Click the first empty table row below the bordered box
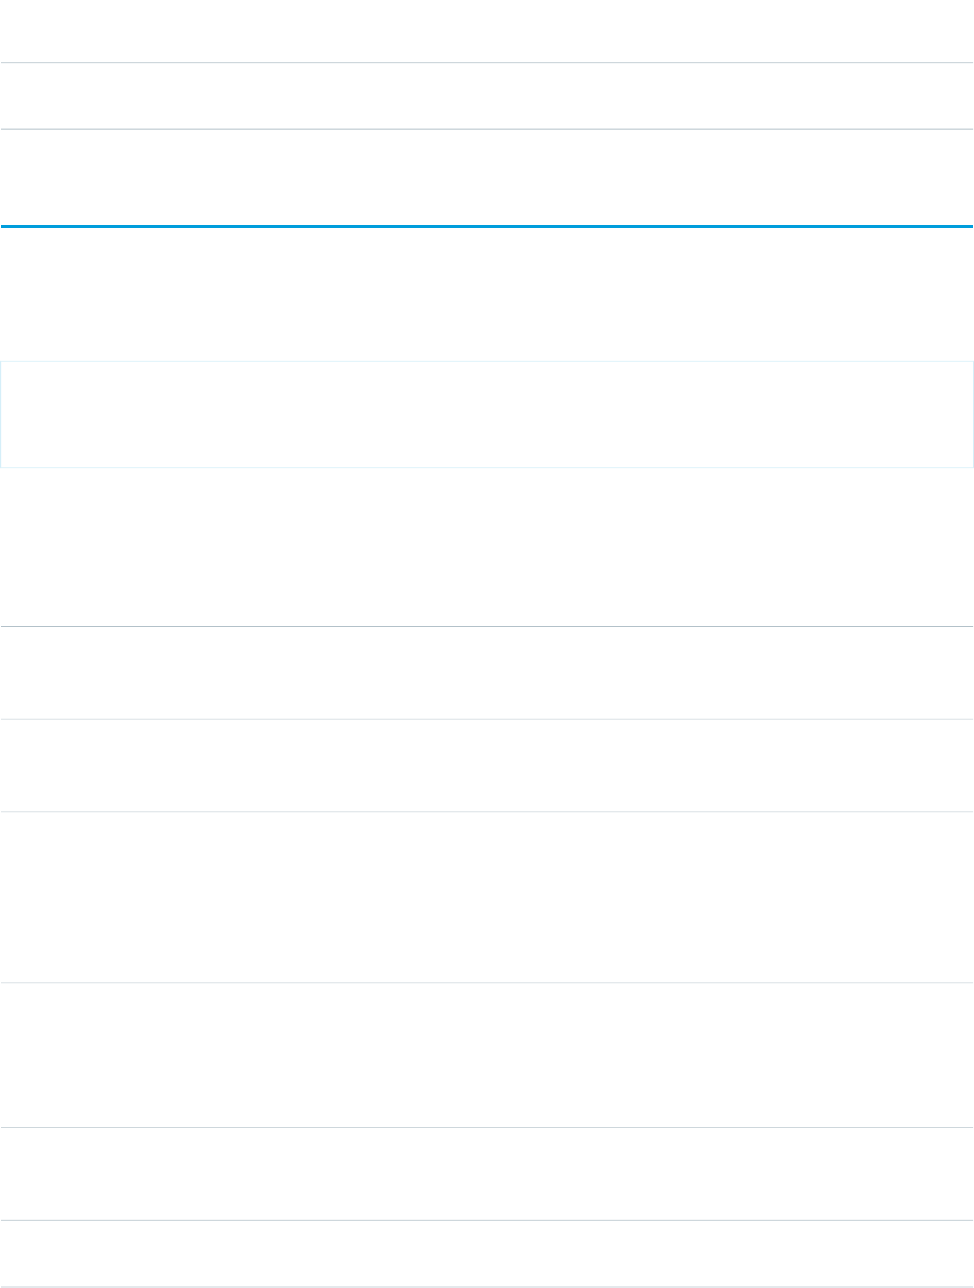The height and width of the screenshot is (1288, 974). tap(487, 673)
